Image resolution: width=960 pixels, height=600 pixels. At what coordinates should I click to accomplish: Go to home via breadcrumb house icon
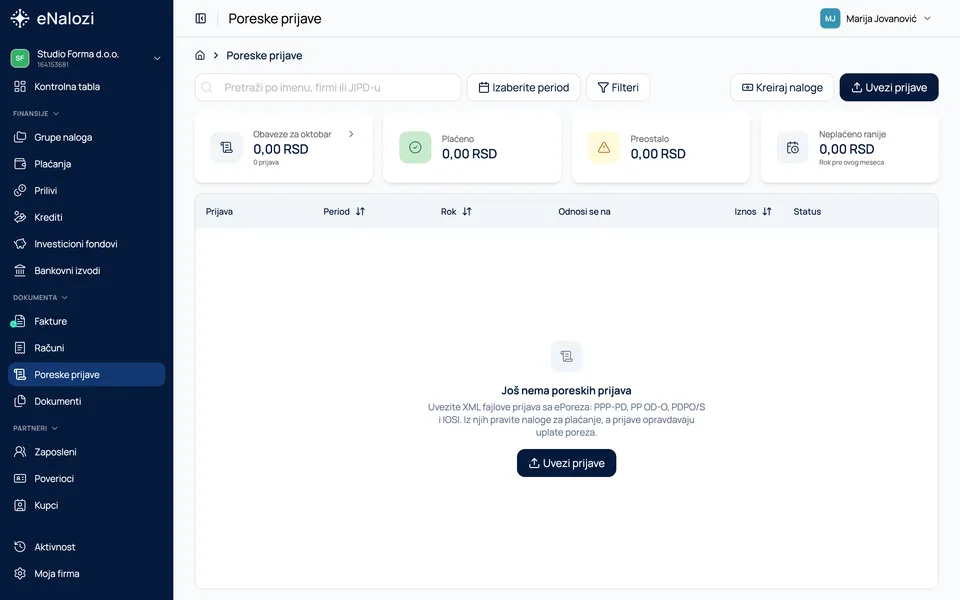pyautogui.click(x=200, y=55)
